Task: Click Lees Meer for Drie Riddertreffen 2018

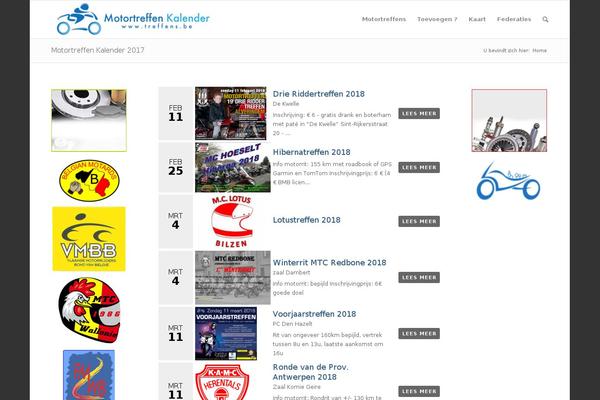Action: (x=419, y=113)
